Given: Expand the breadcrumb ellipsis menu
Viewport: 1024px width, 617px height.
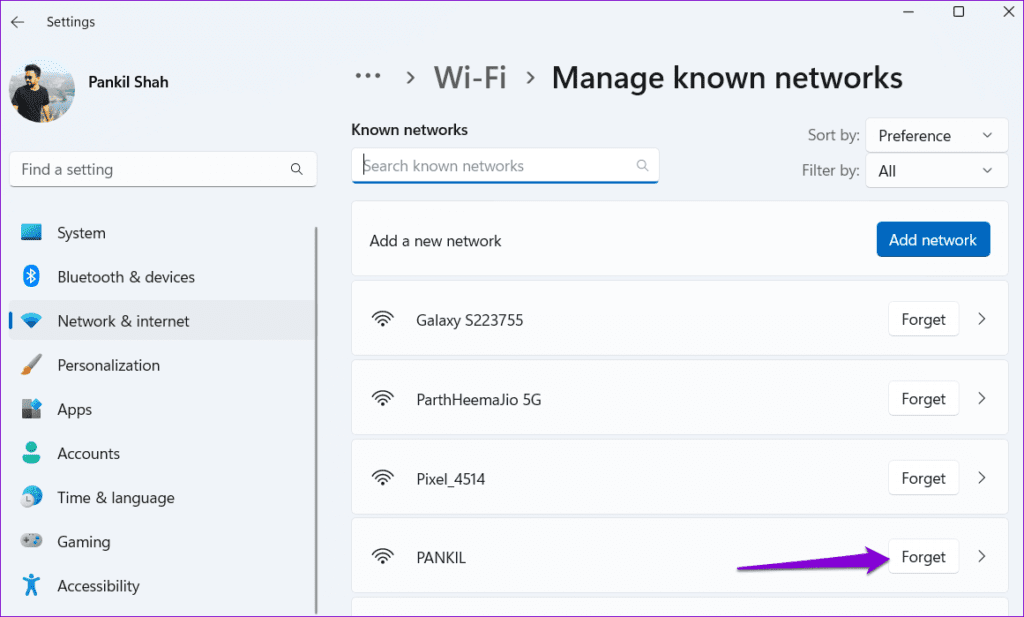Looking at the screenshot, I should pos(368,76).
